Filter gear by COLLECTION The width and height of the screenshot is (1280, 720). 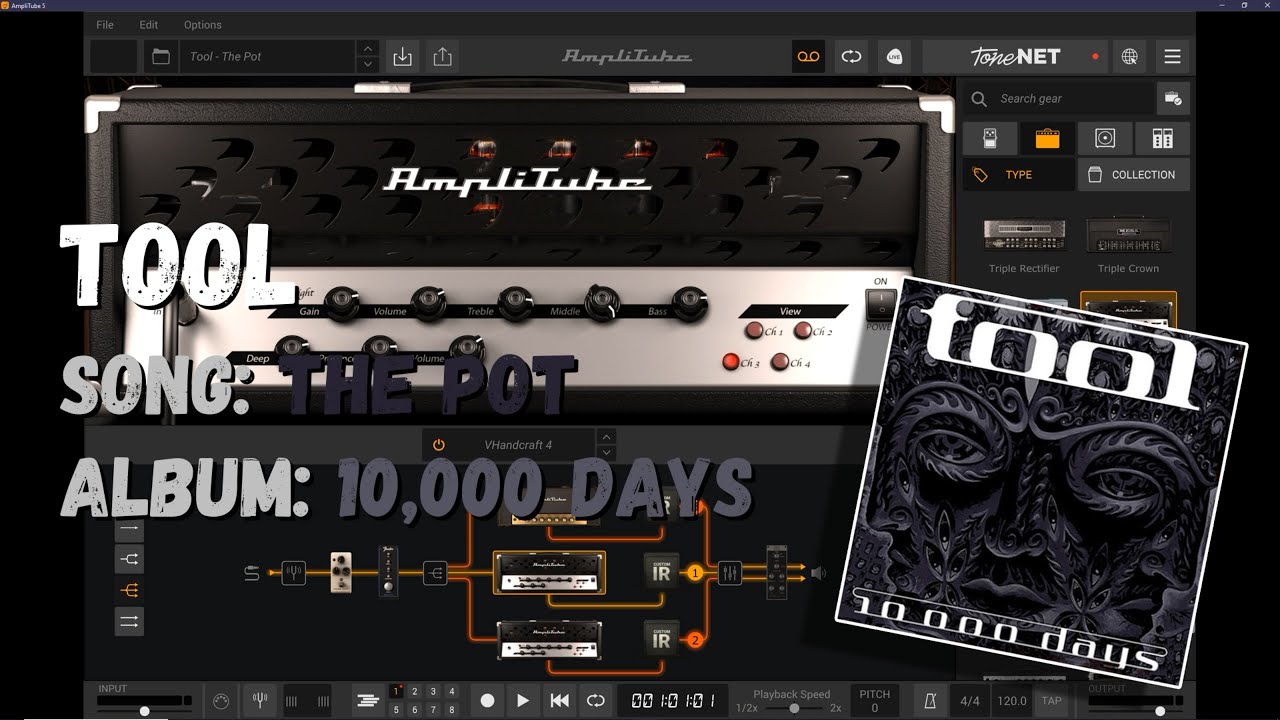1133,174
